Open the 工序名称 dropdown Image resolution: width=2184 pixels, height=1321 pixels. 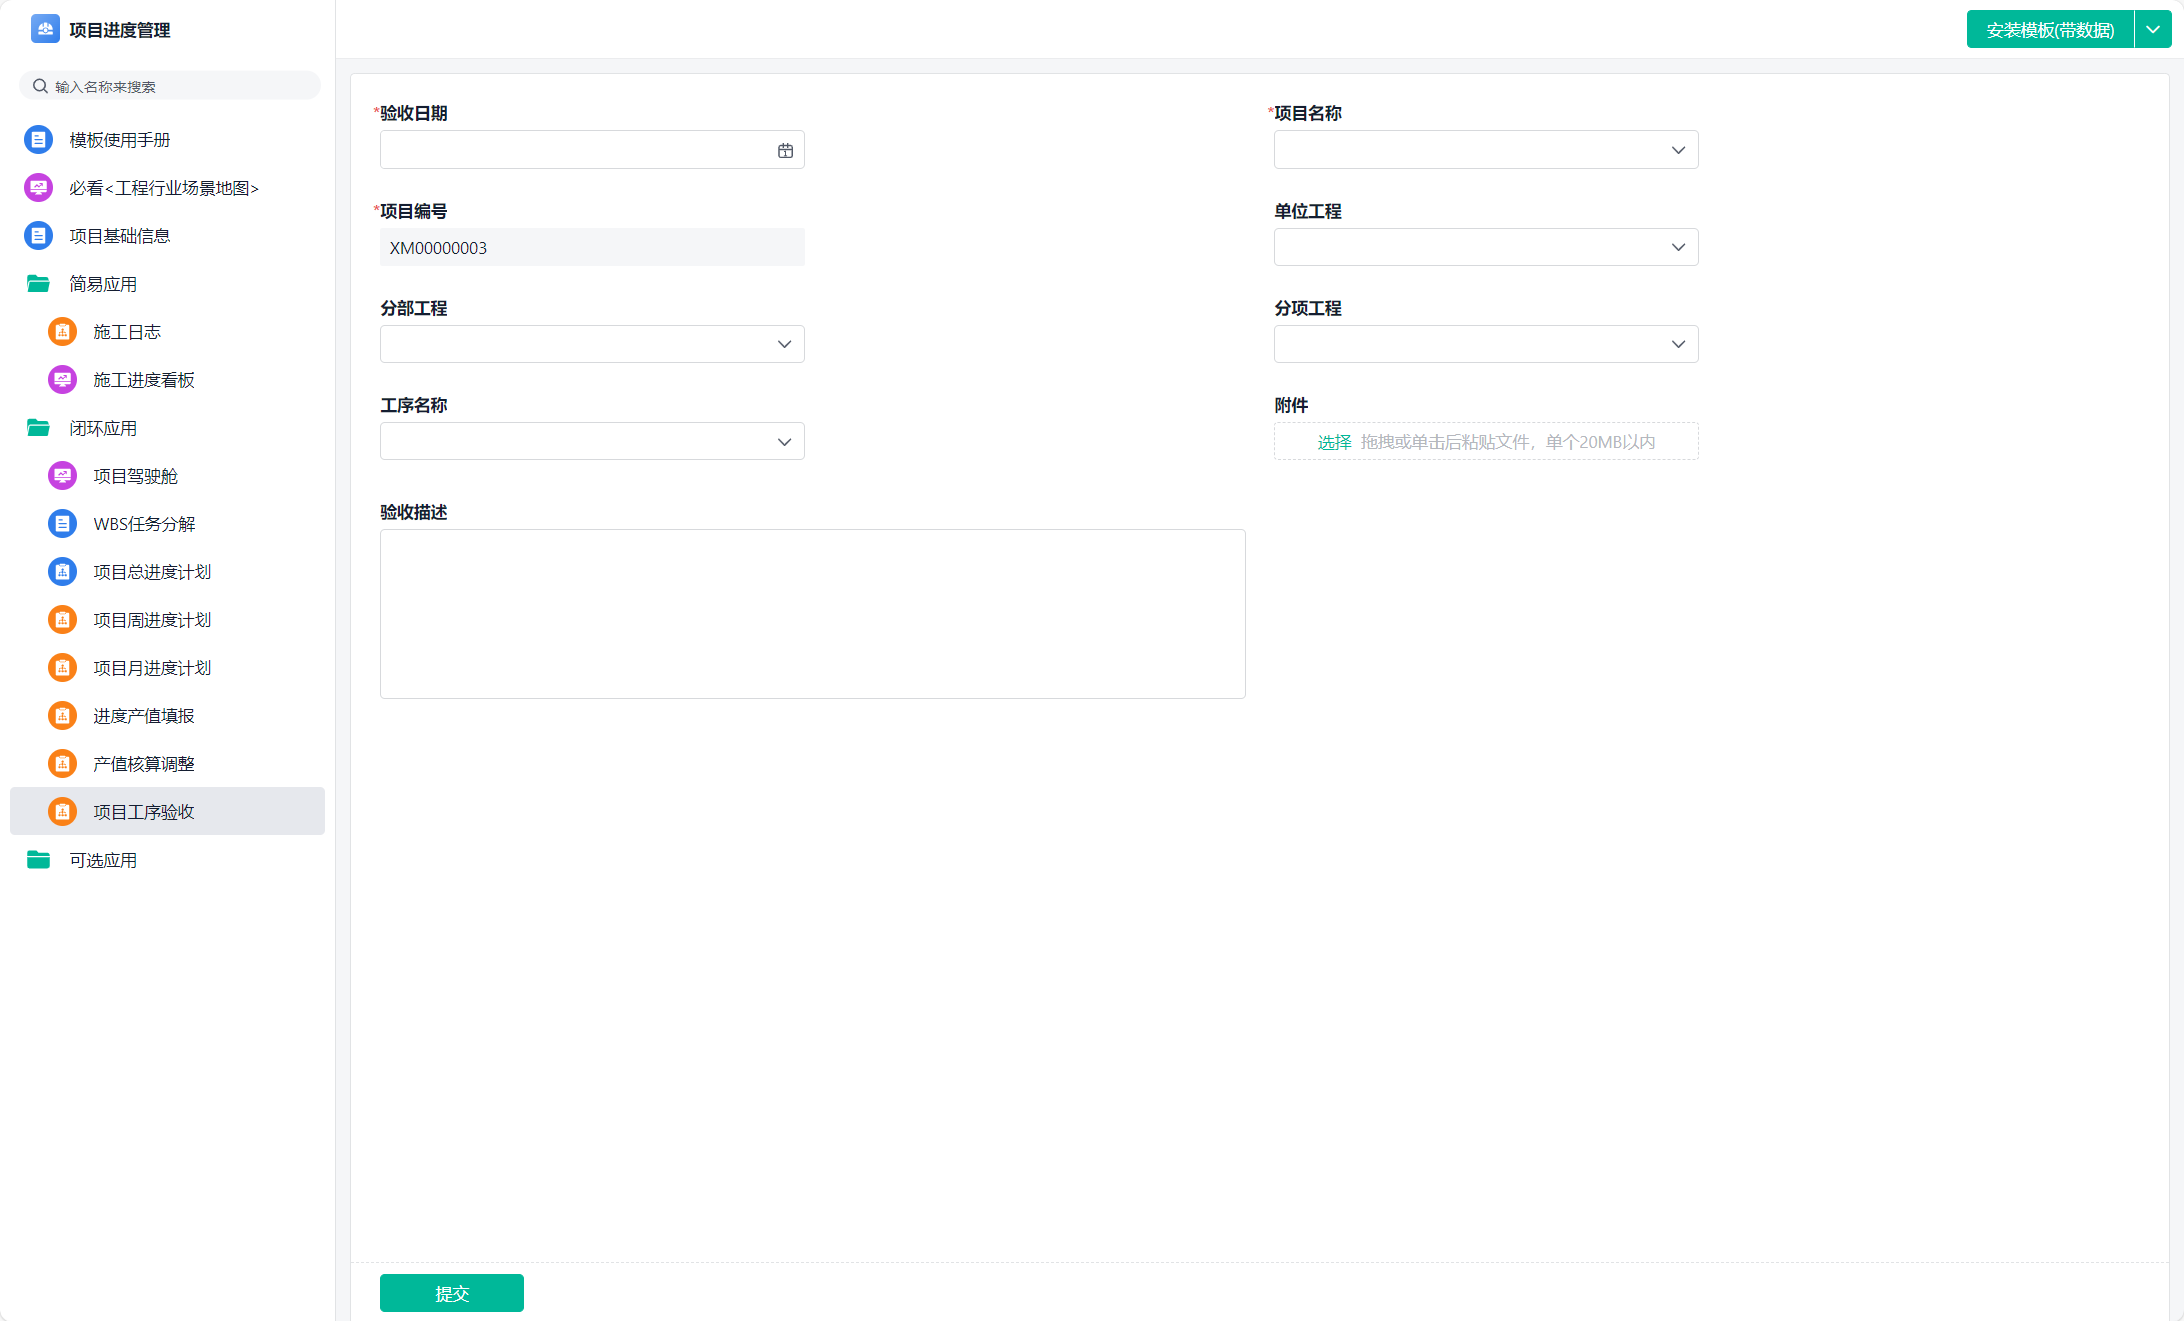[591, 441]
